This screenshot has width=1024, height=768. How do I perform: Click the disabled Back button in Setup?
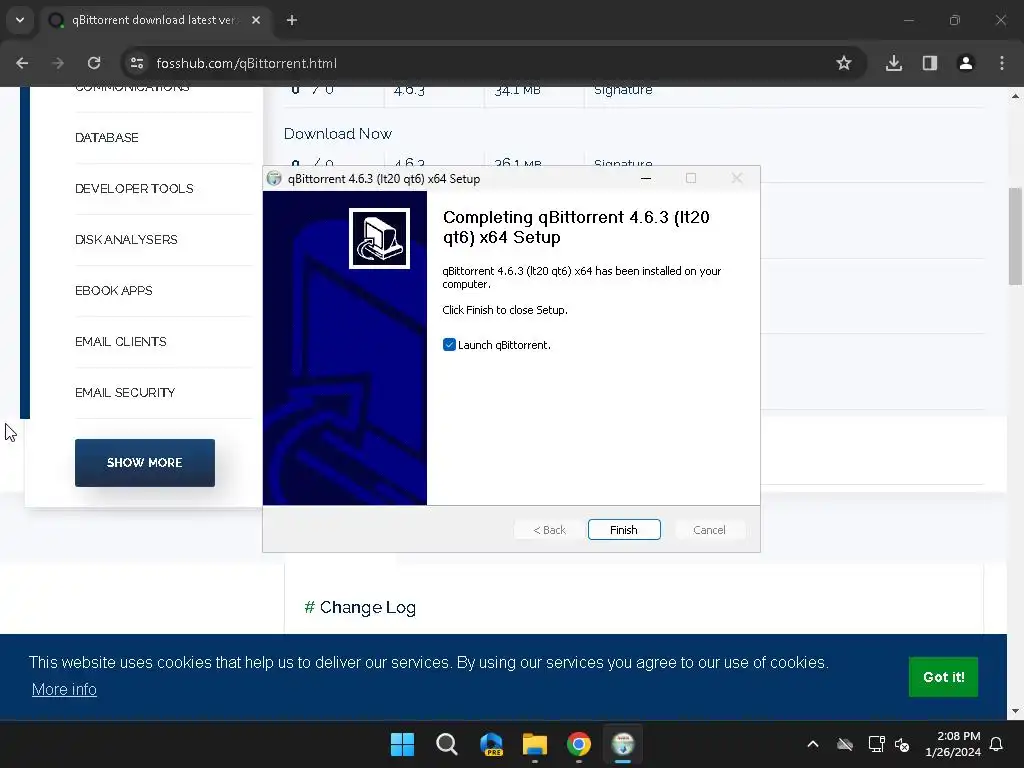[x=549, y=530]
